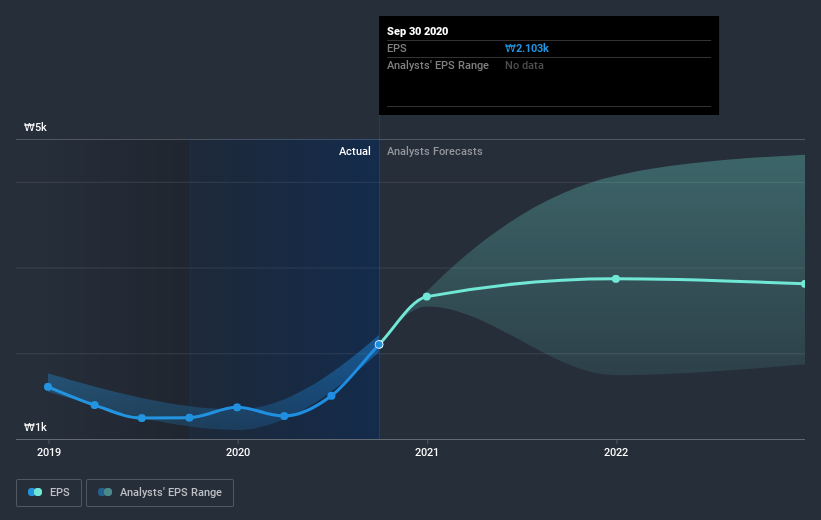Select the 2022 forecast EPS data point
The width and height of the screenshot is (821, 520).
click(616, 279)
